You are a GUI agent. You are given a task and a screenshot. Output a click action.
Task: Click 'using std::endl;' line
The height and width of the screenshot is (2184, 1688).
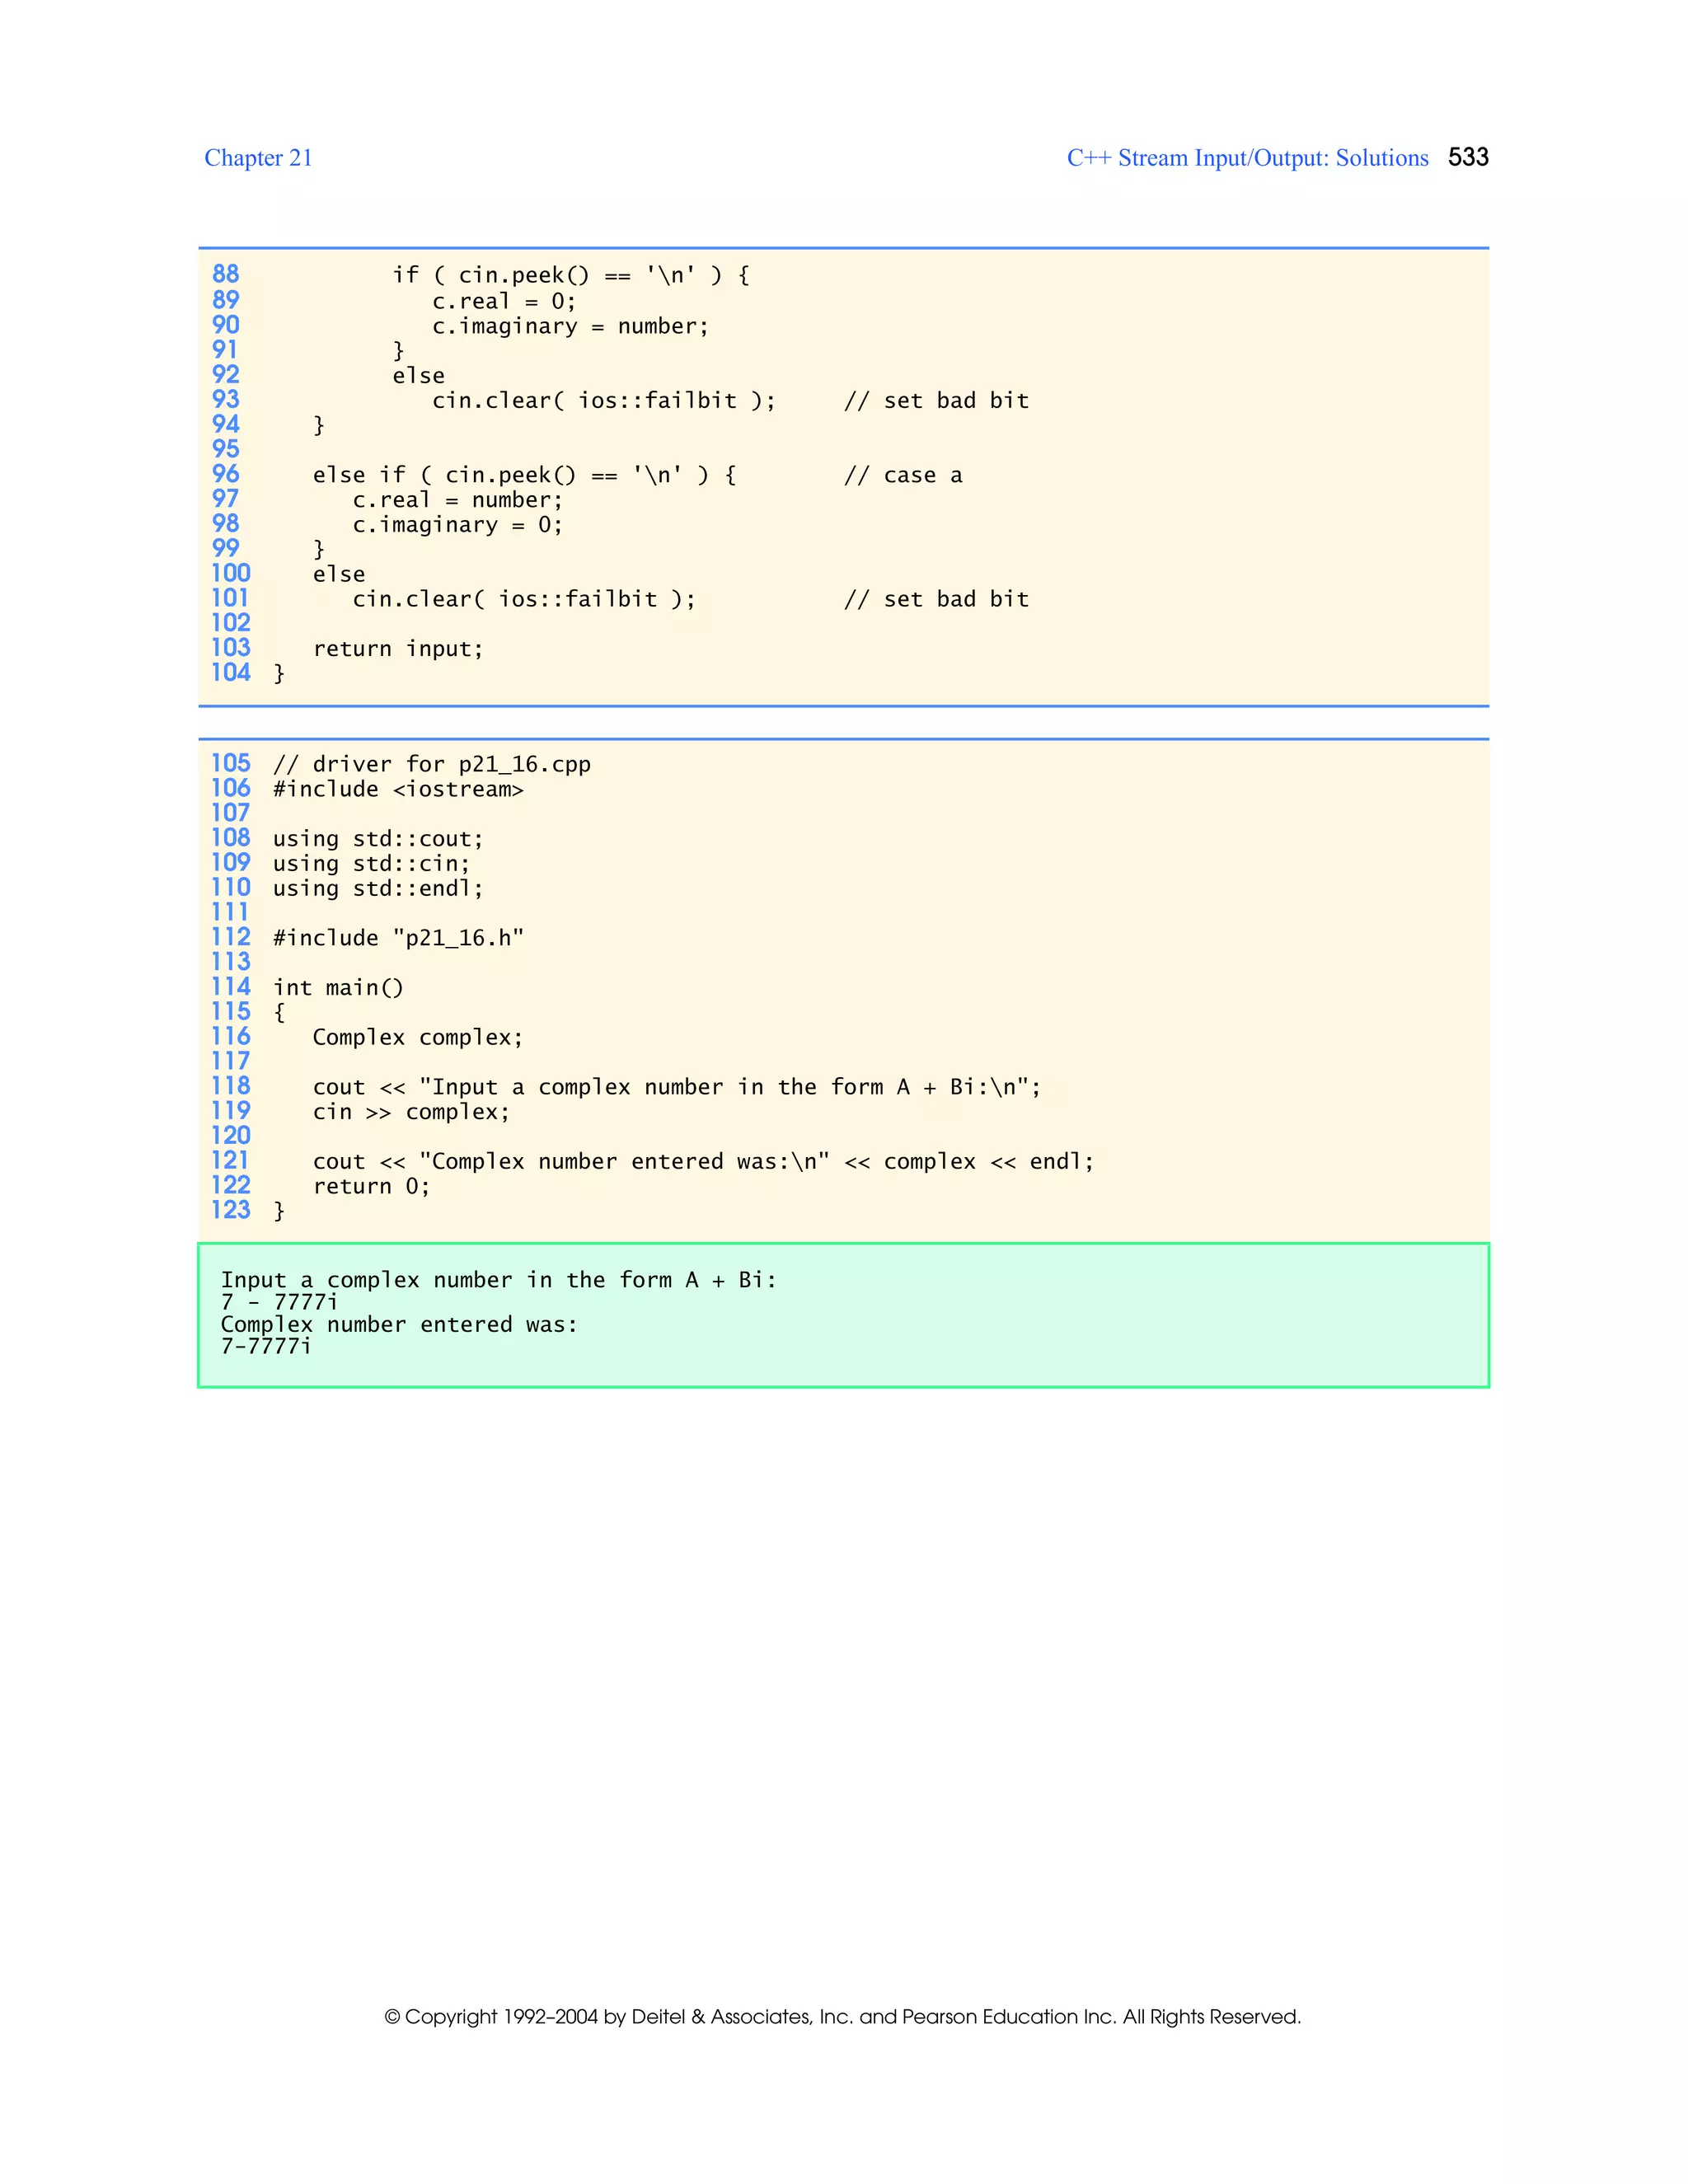pyautogui.click(x=378, y=888)
